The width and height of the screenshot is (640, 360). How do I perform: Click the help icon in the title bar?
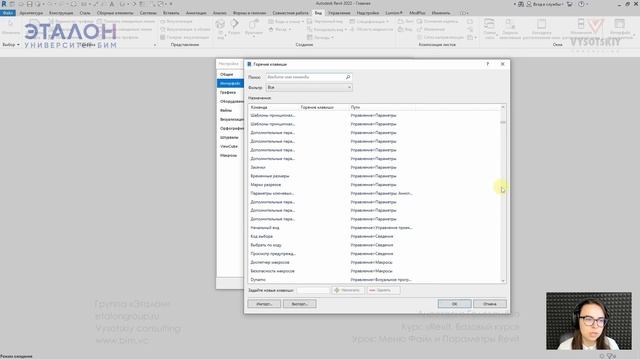click(581, 4)
